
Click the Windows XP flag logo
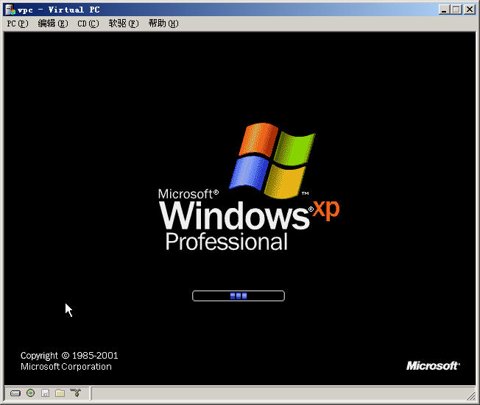click(272, 160)
